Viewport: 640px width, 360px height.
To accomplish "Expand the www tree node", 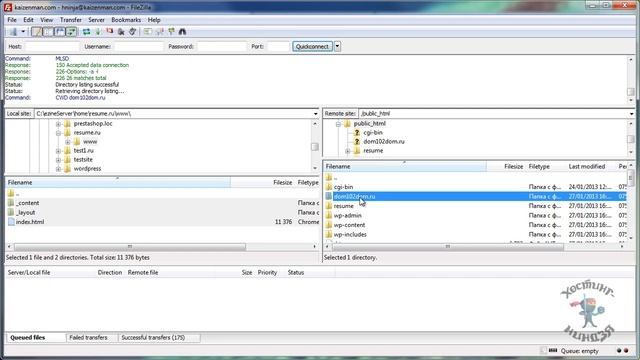I will click(x=68, y=142).
